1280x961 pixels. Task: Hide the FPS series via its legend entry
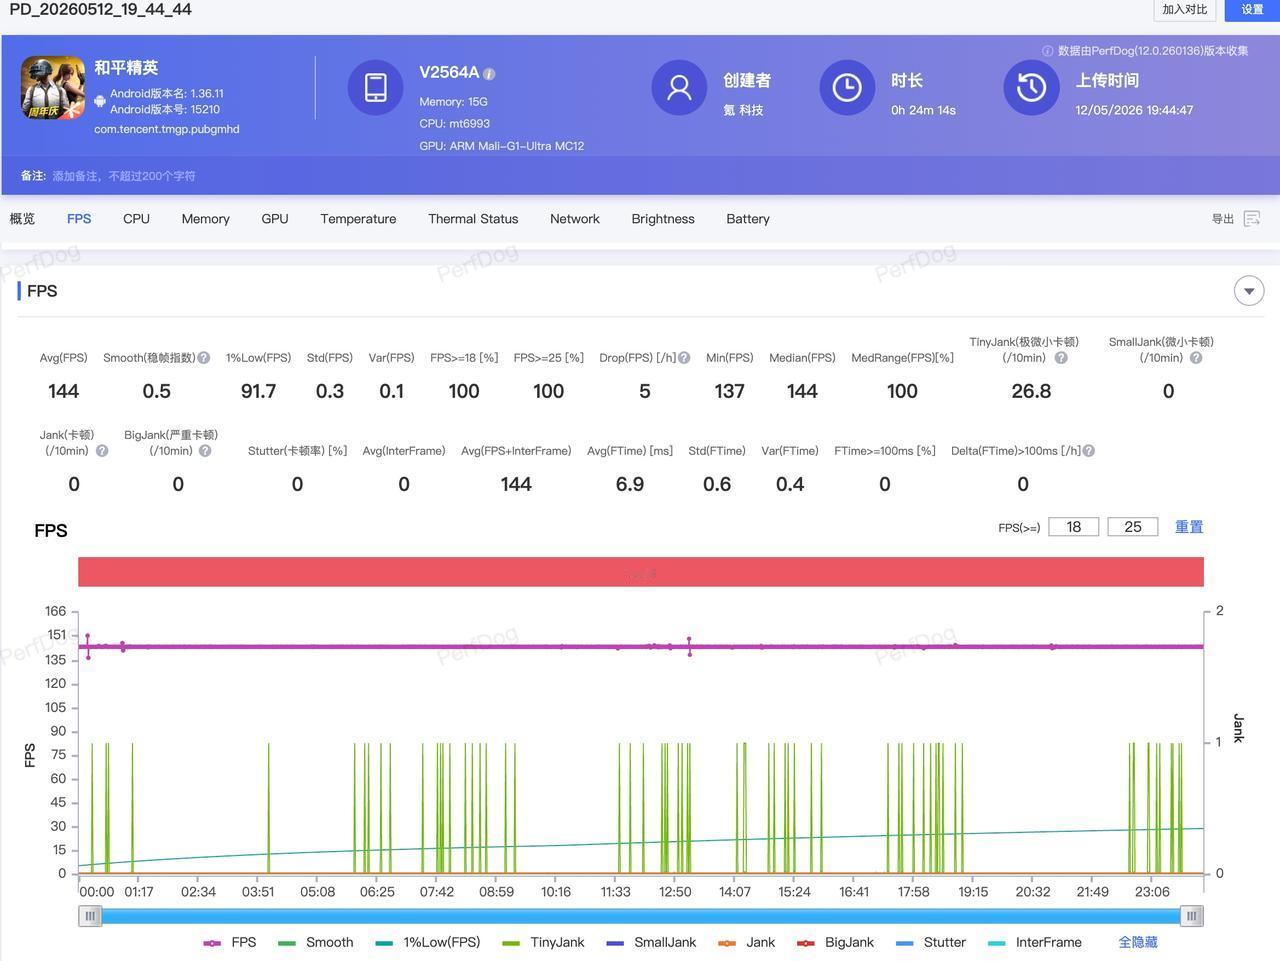[230, 942]
